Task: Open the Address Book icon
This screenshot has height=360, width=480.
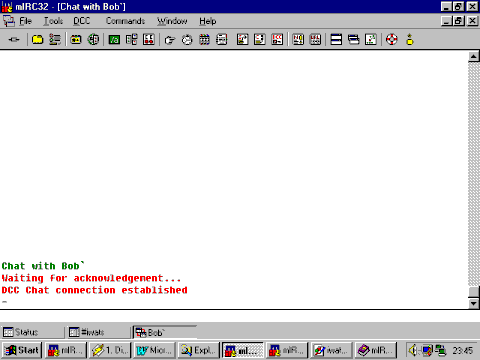Action: pos(222,40)
